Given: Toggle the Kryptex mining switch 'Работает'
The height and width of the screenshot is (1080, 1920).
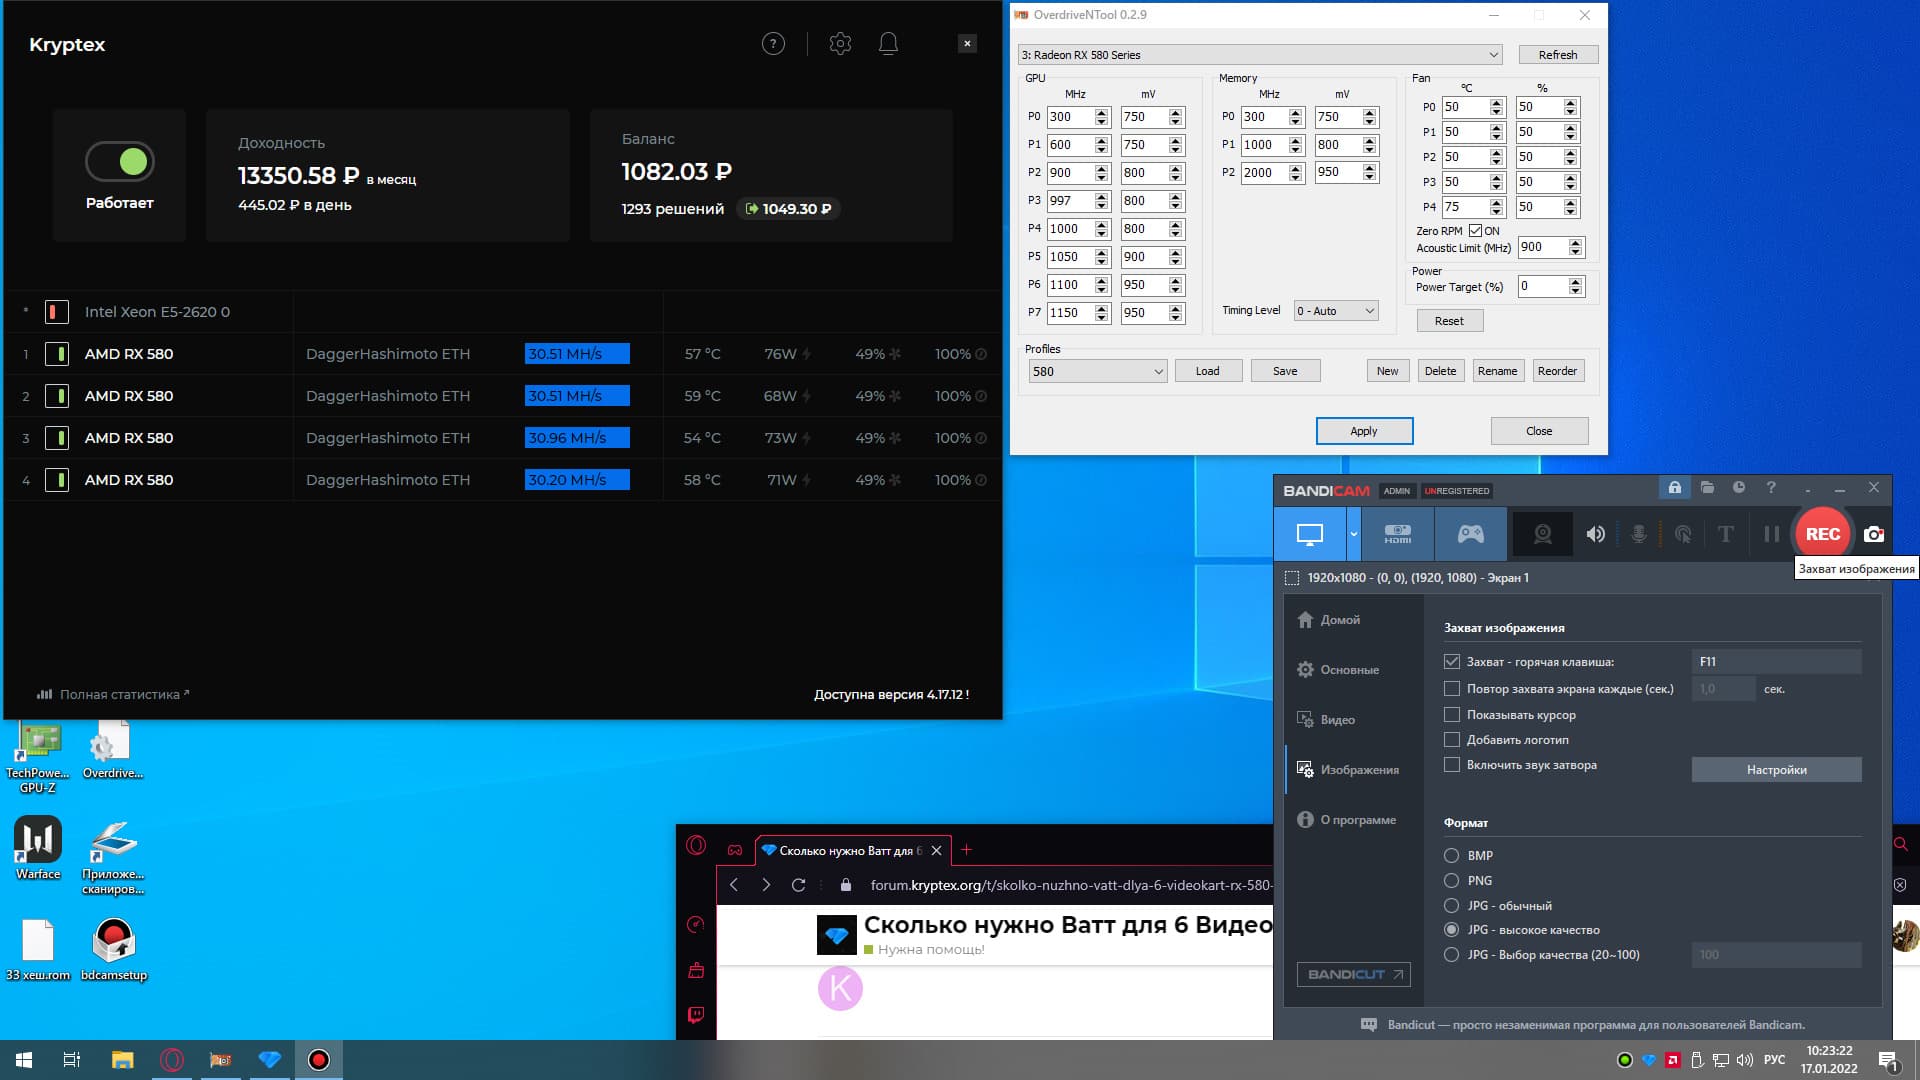Looking at the screenshot, I should click(x=120, y=161).
